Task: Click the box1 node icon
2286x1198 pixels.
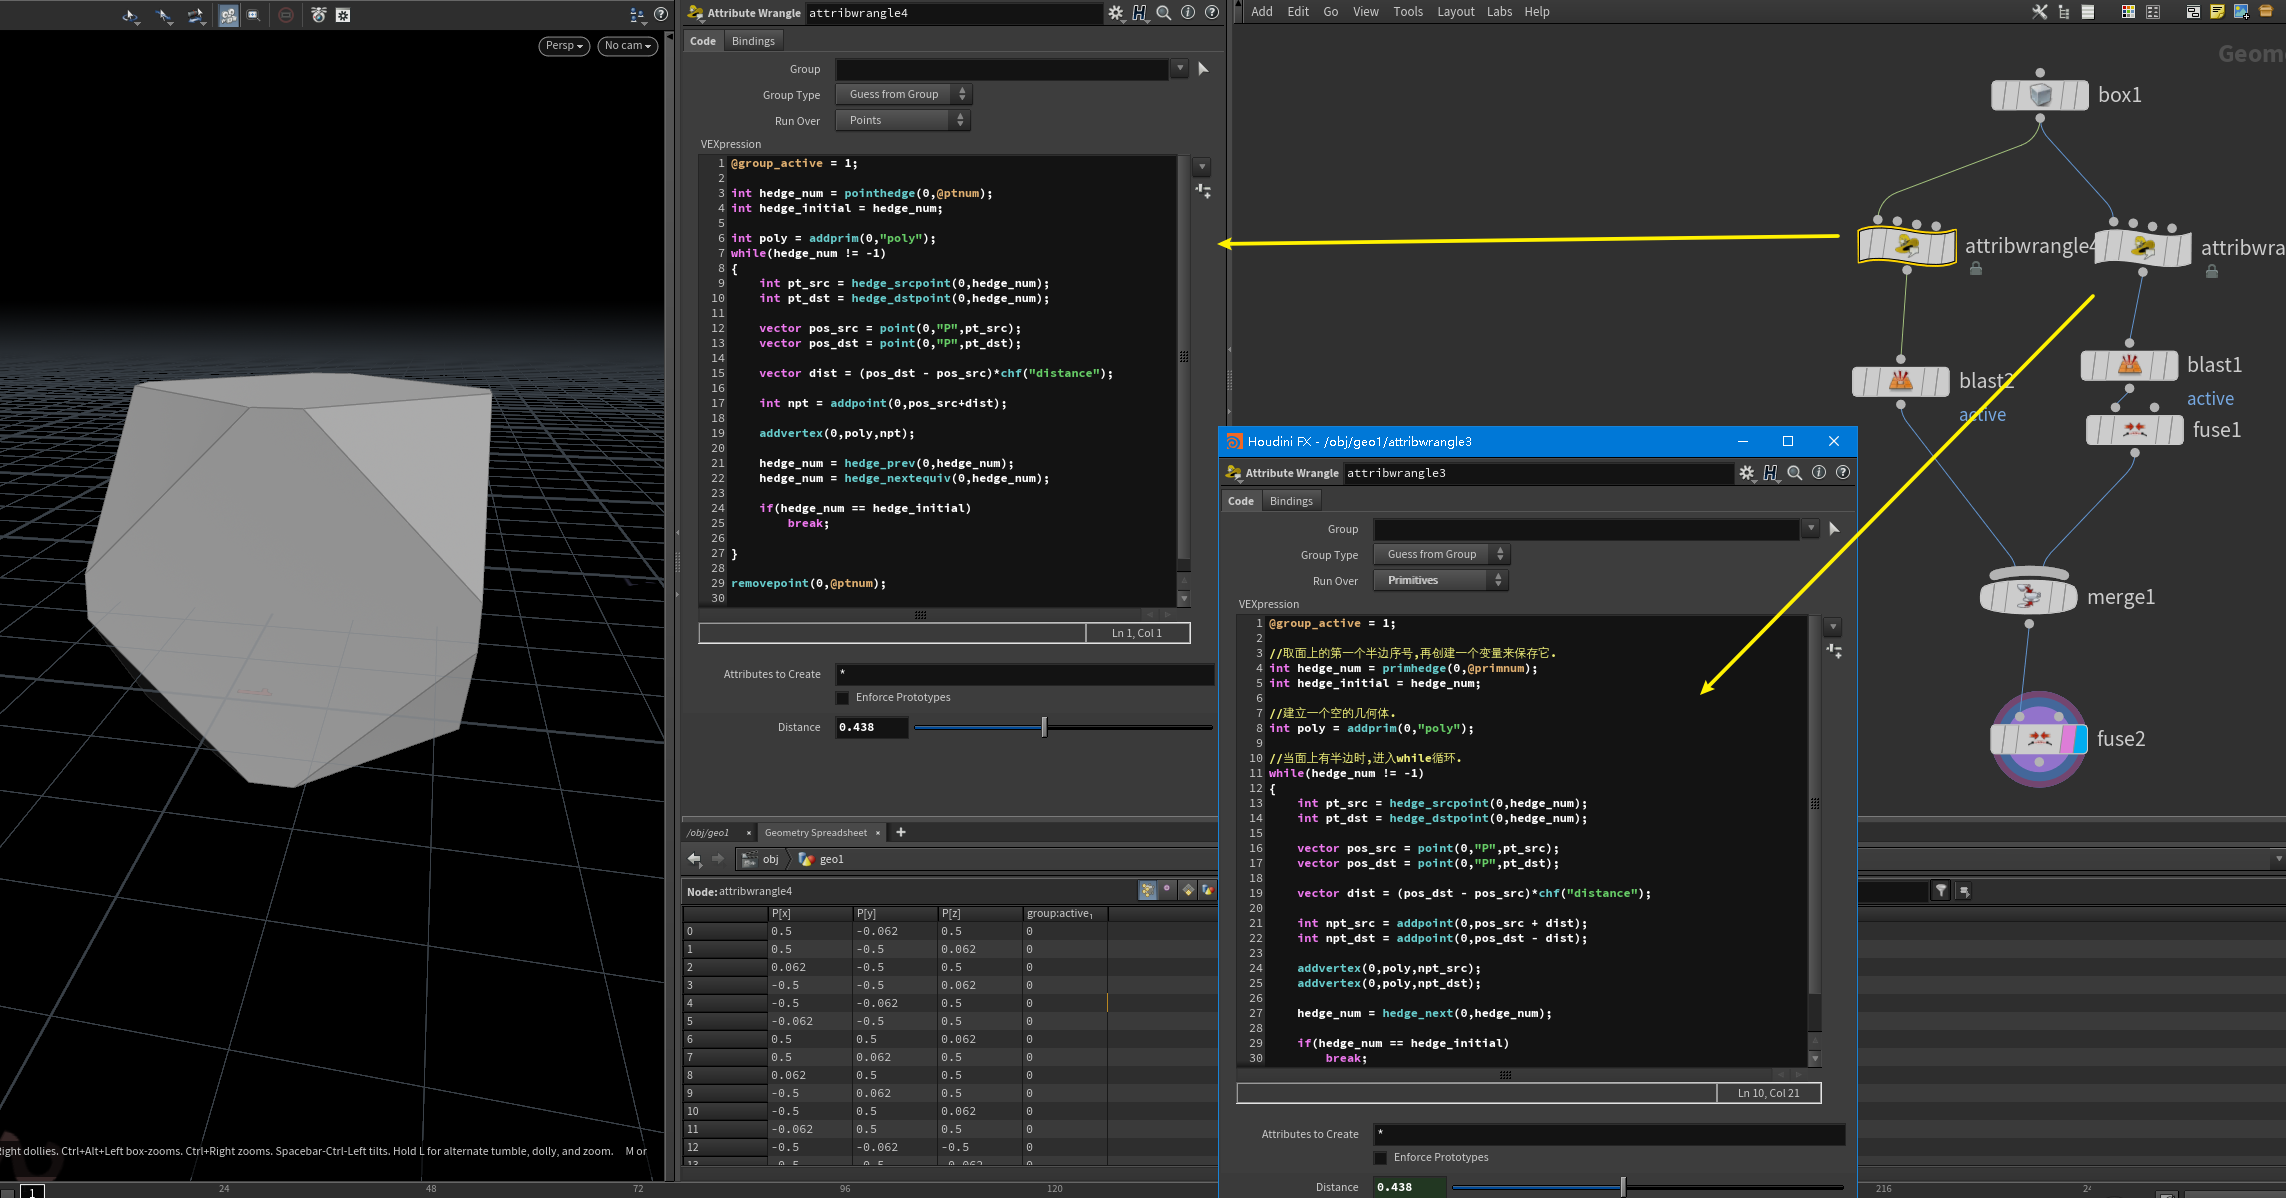Action: pyautogui.click(x=2040, y=95)
